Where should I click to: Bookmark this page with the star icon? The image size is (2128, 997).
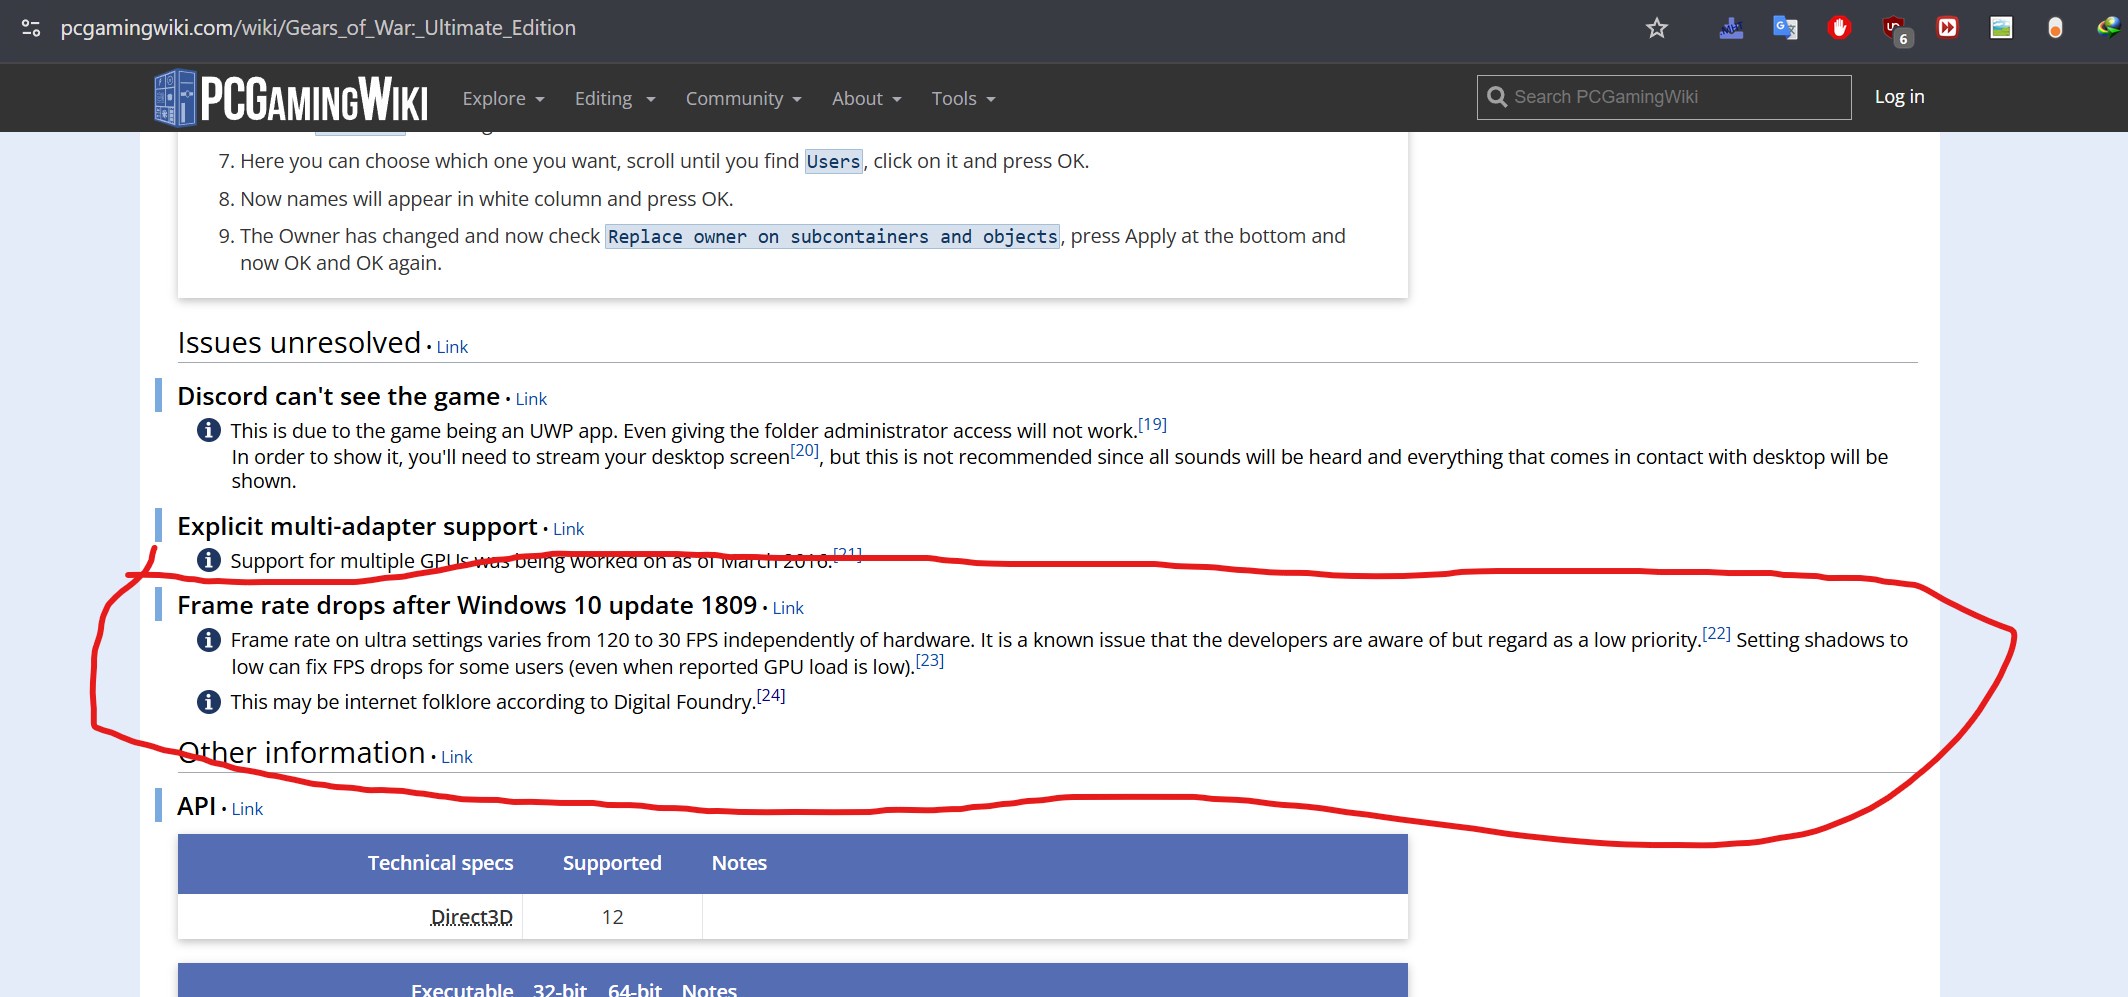click(1657, 28)
